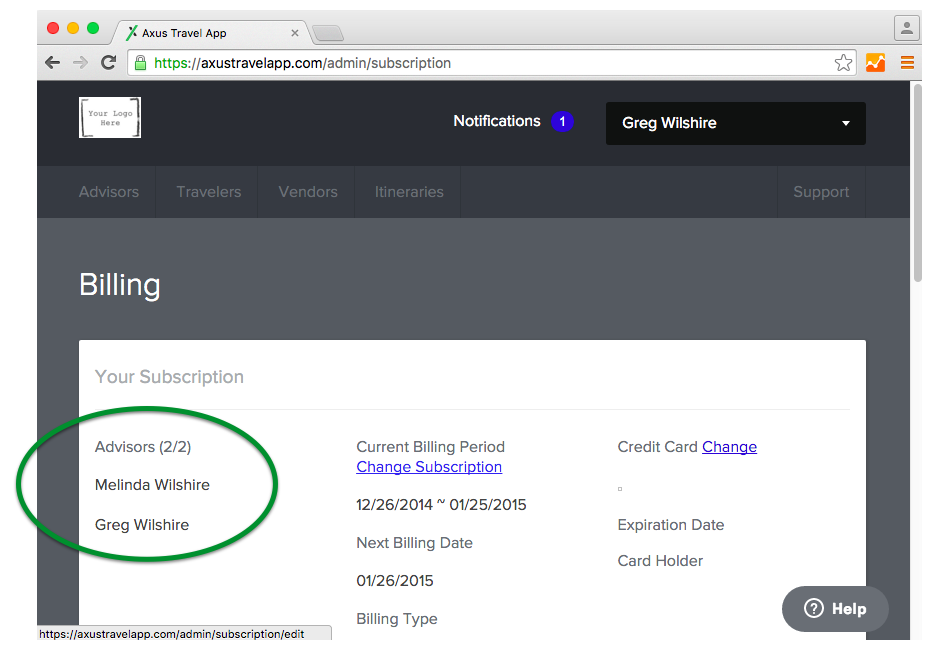Open the Support menu item
Image resolution: width=937 pixels, height=654 pixels.
[x=821, y=192]
